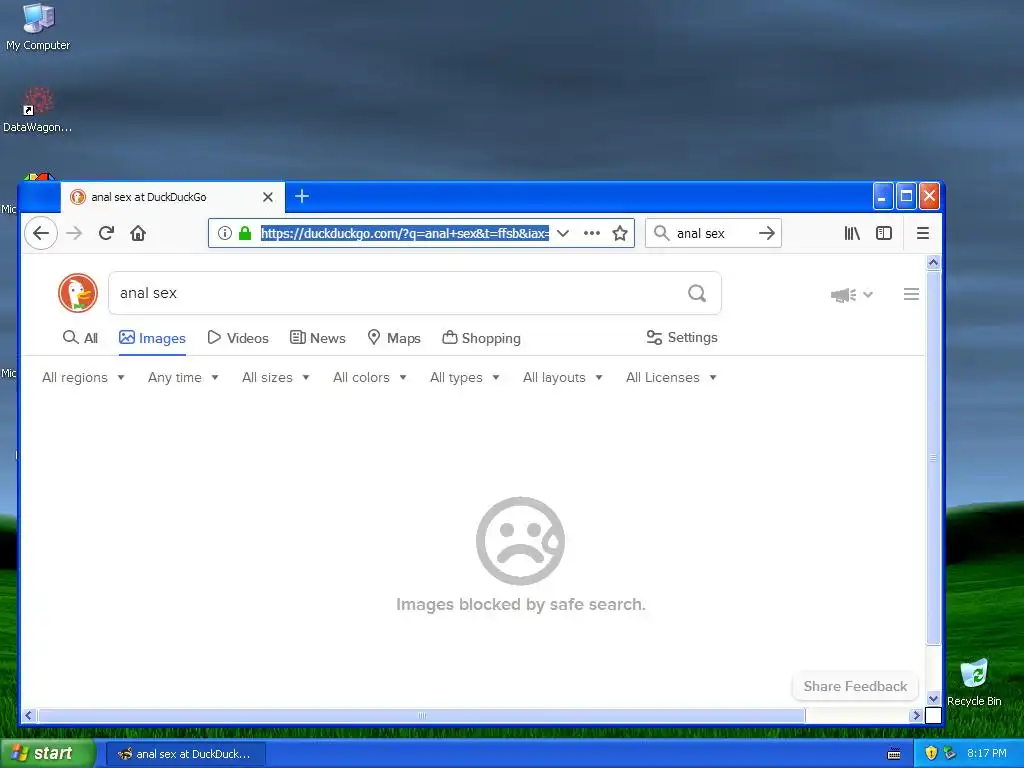Expand the All types filter
Image resolution: width=1024 pixels, height=768 pixels.
pos(464,377)
